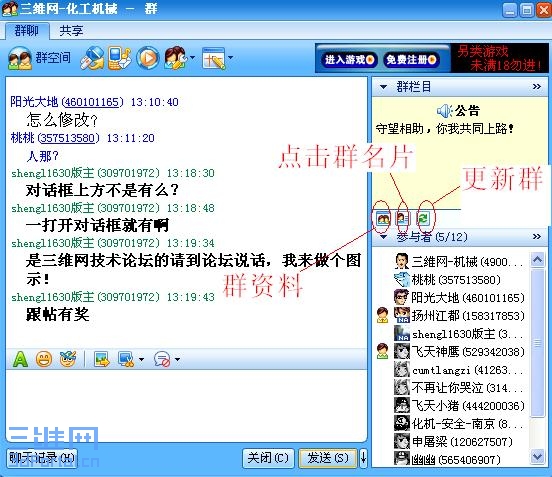Image resolution: width=552 pixels, height=477 pixels.
Task: Switch to the 共享 tab
Action: point(71,31)
